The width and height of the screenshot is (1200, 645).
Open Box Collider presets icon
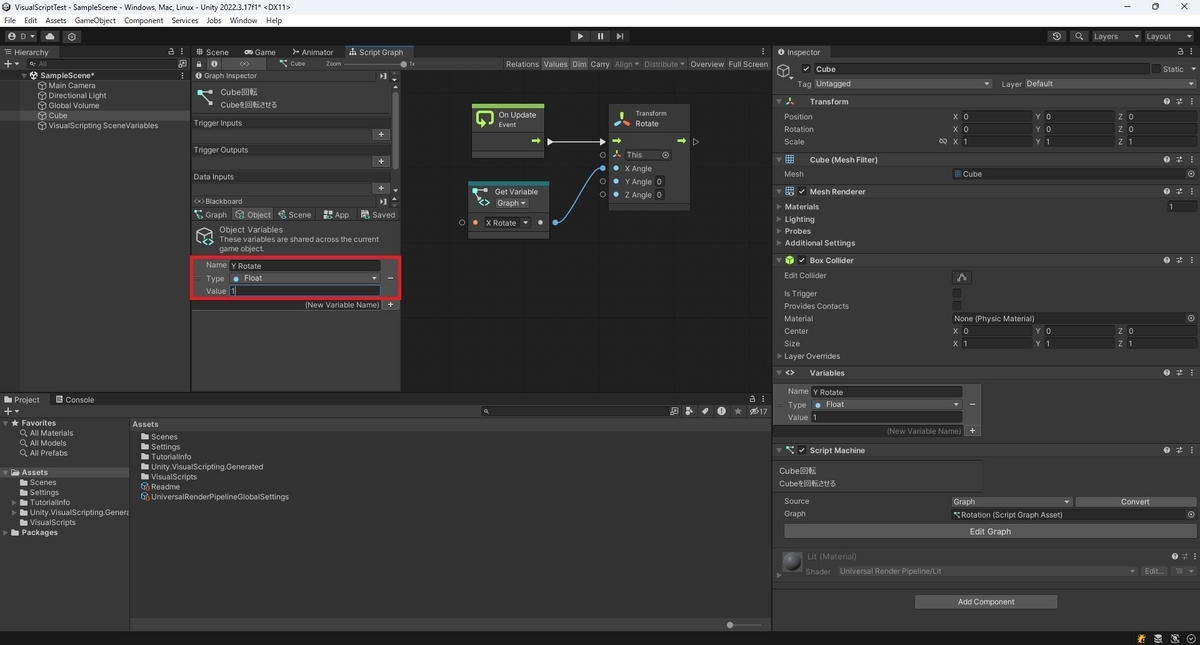pyautogui.click(x=1179, y=260)
